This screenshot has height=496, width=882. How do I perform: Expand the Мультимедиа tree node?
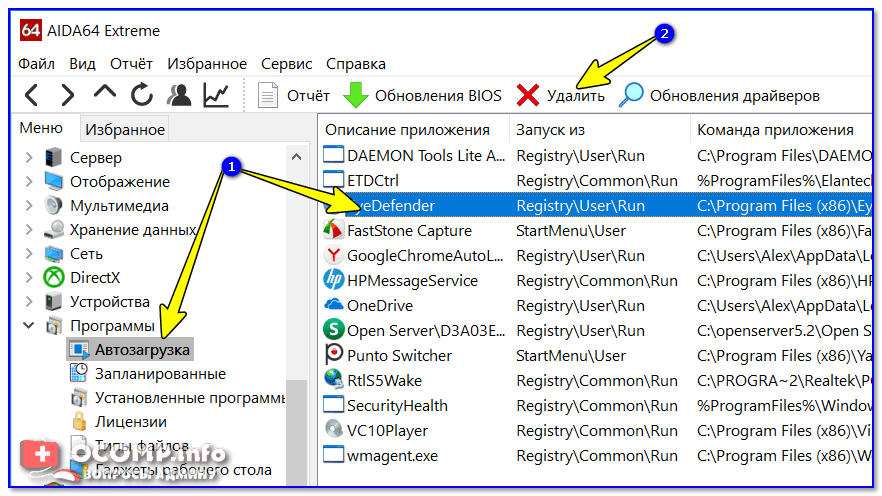click(29, 206)
